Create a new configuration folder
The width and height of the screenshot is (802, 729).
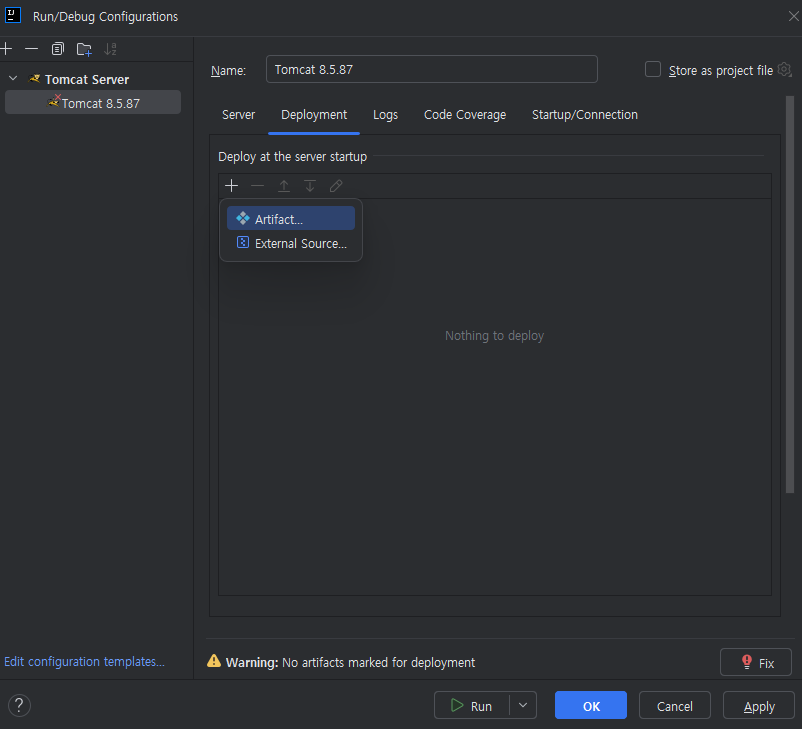[x=84, y=49]
